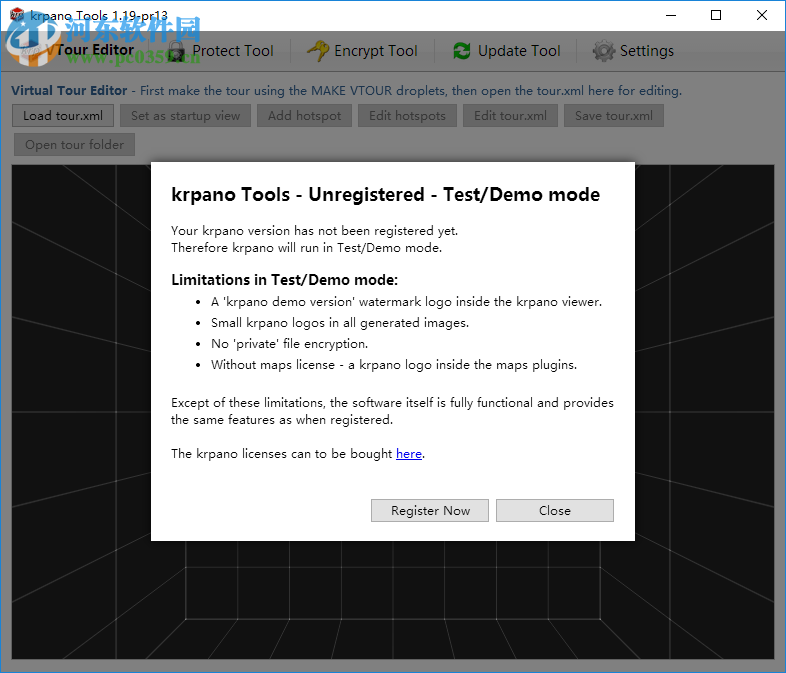Click the 'Limitations in Test/Demo mode:' heading
The image size is (786, 673).
(284, 280)
